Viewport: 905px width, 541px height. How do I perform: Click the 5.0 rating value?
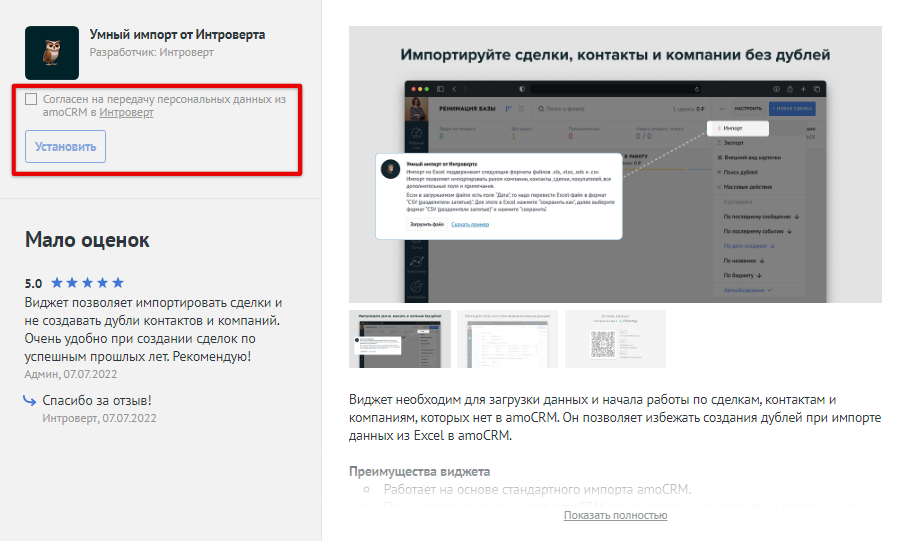[33, 283]
